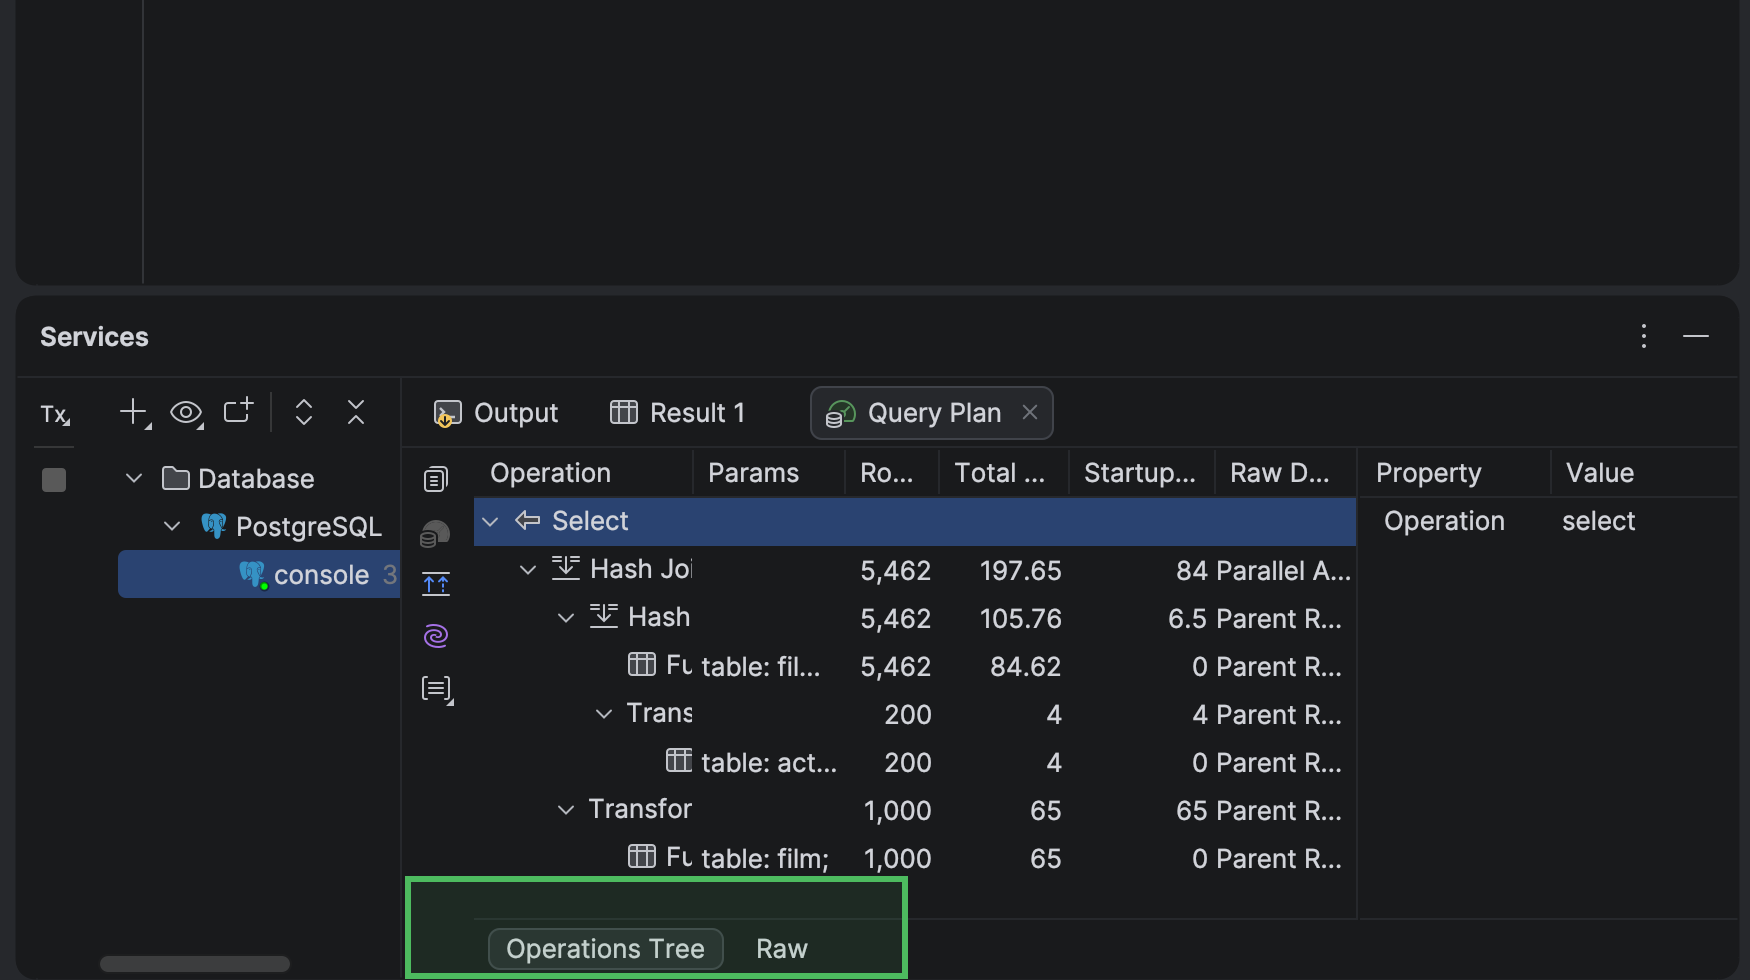
Task: Click the open in new tab icon
Action: [x=238, y=411]
